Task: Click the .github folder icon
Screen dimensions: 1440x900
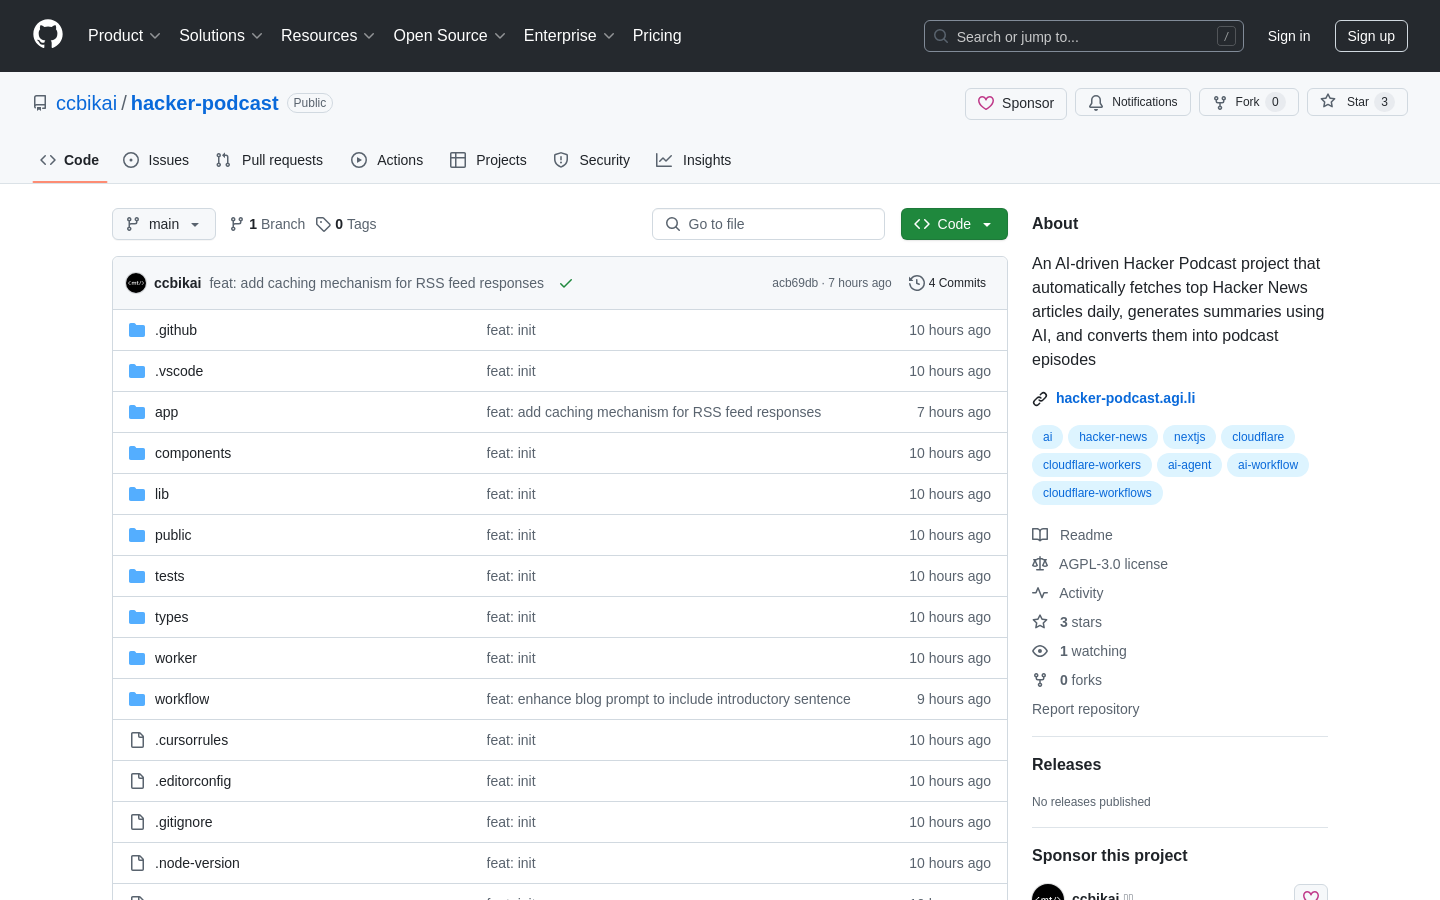Action: 137,330
